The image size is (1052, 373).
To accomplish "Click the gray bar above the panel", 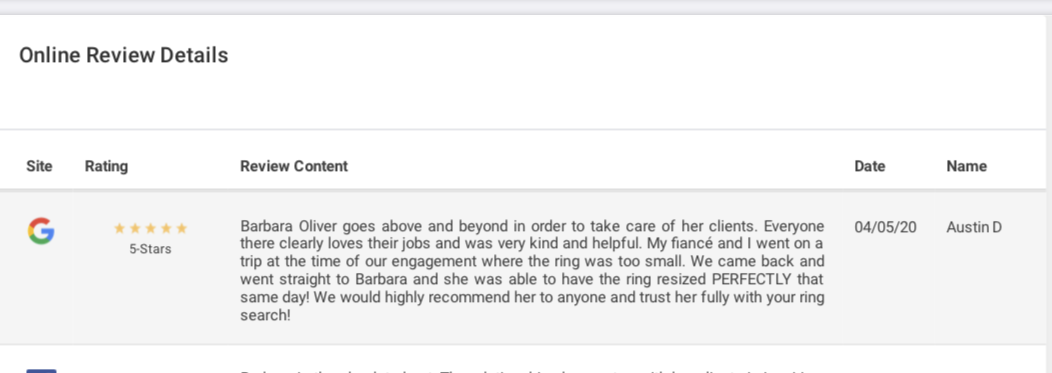I will (526, 7).
